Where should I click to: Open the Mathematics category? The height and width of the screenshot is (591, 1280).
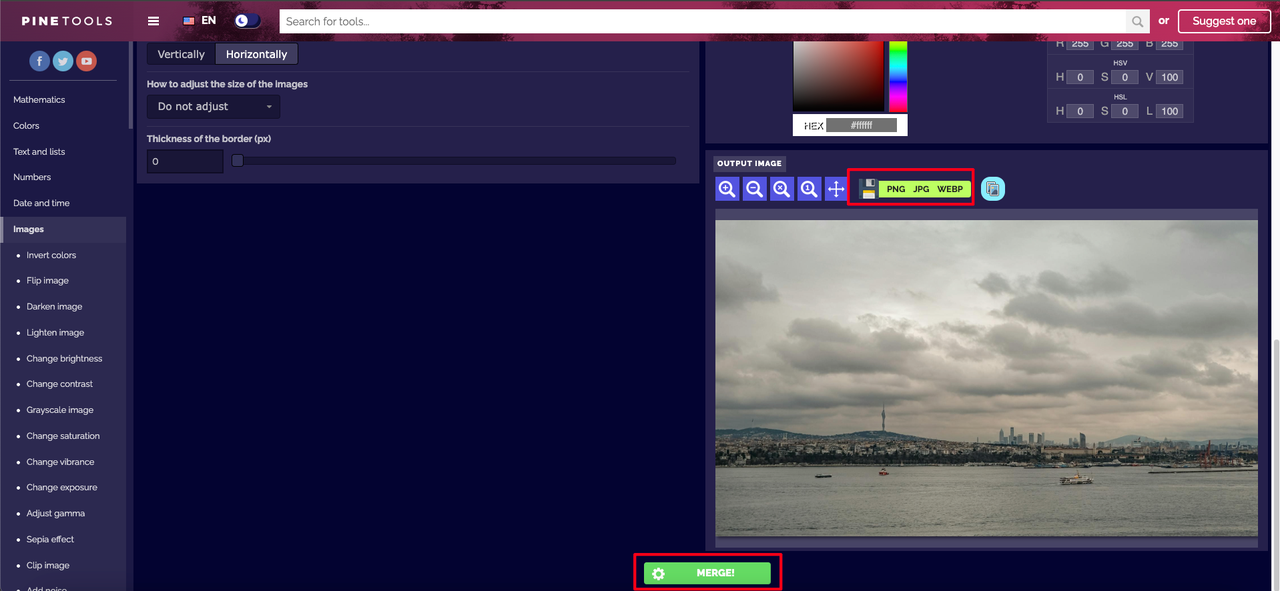coord(39,100)
